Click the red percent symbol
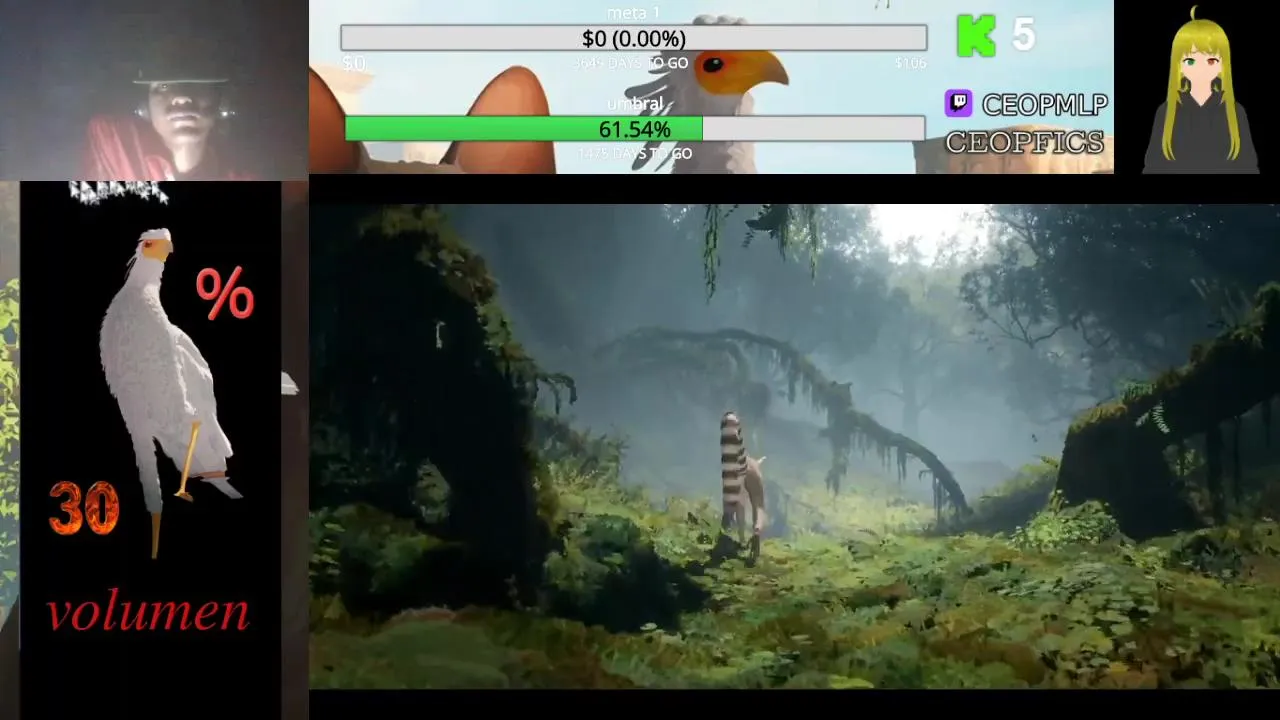The height and width of the screenshot is (720, 1280). tap(225, 294)
